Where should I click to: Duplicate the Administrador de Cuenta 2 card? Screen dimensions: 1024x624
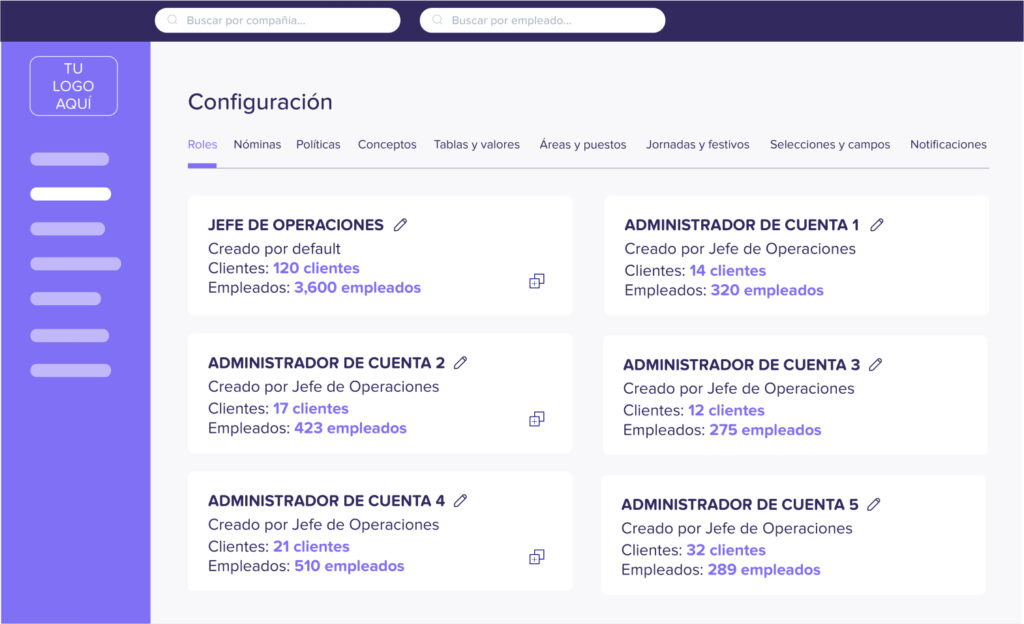pyautogui.click(x=536, y=419)
